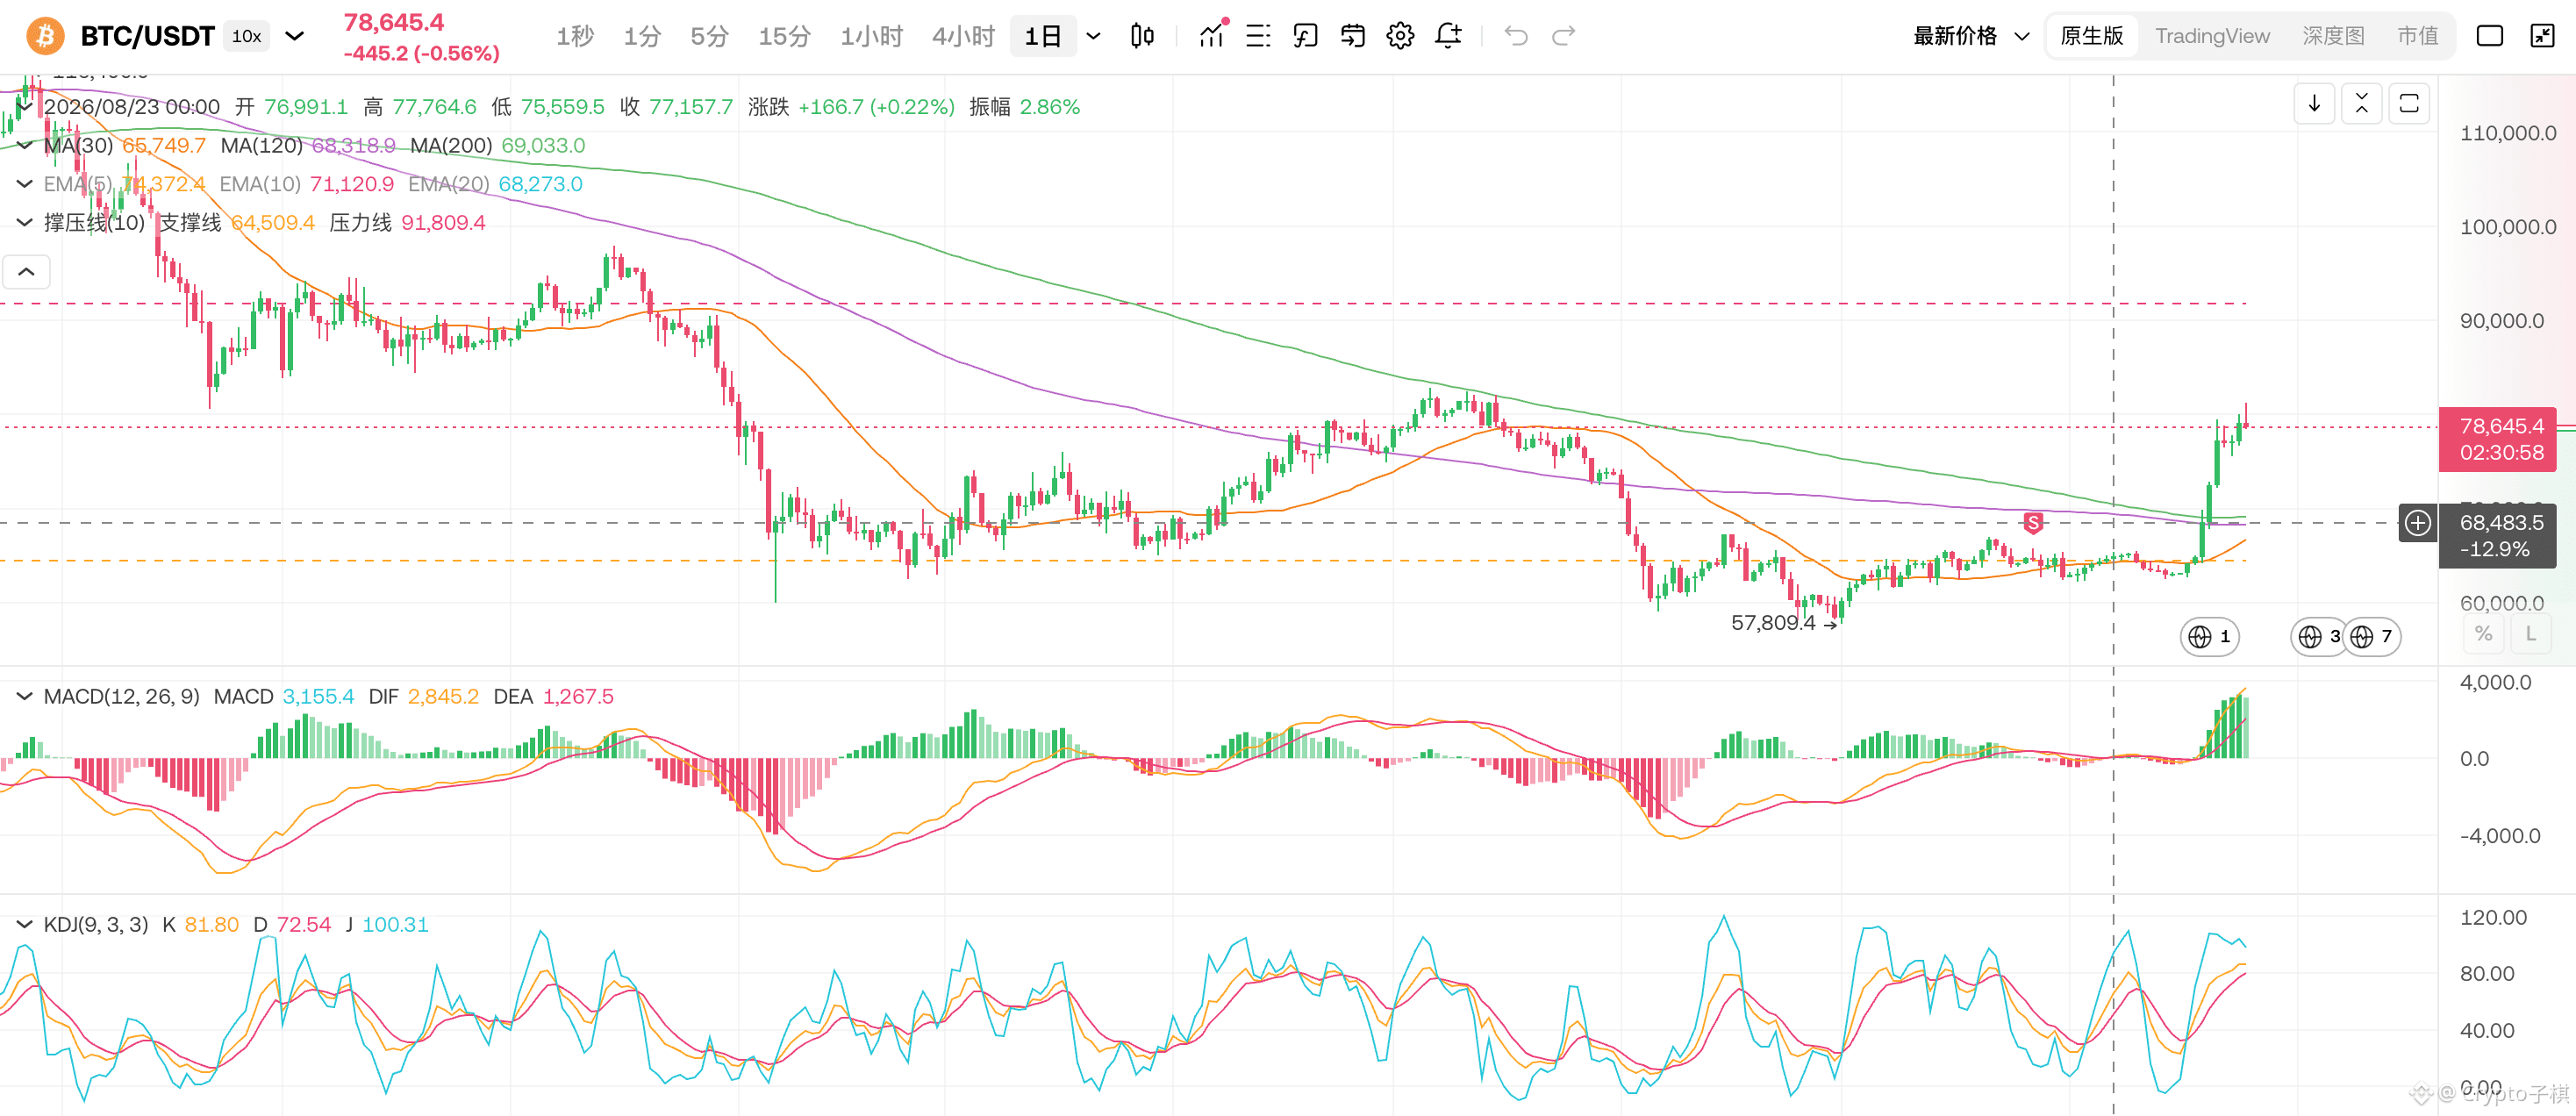Open the BTC/USDT pair dropdown arrow

294,36
